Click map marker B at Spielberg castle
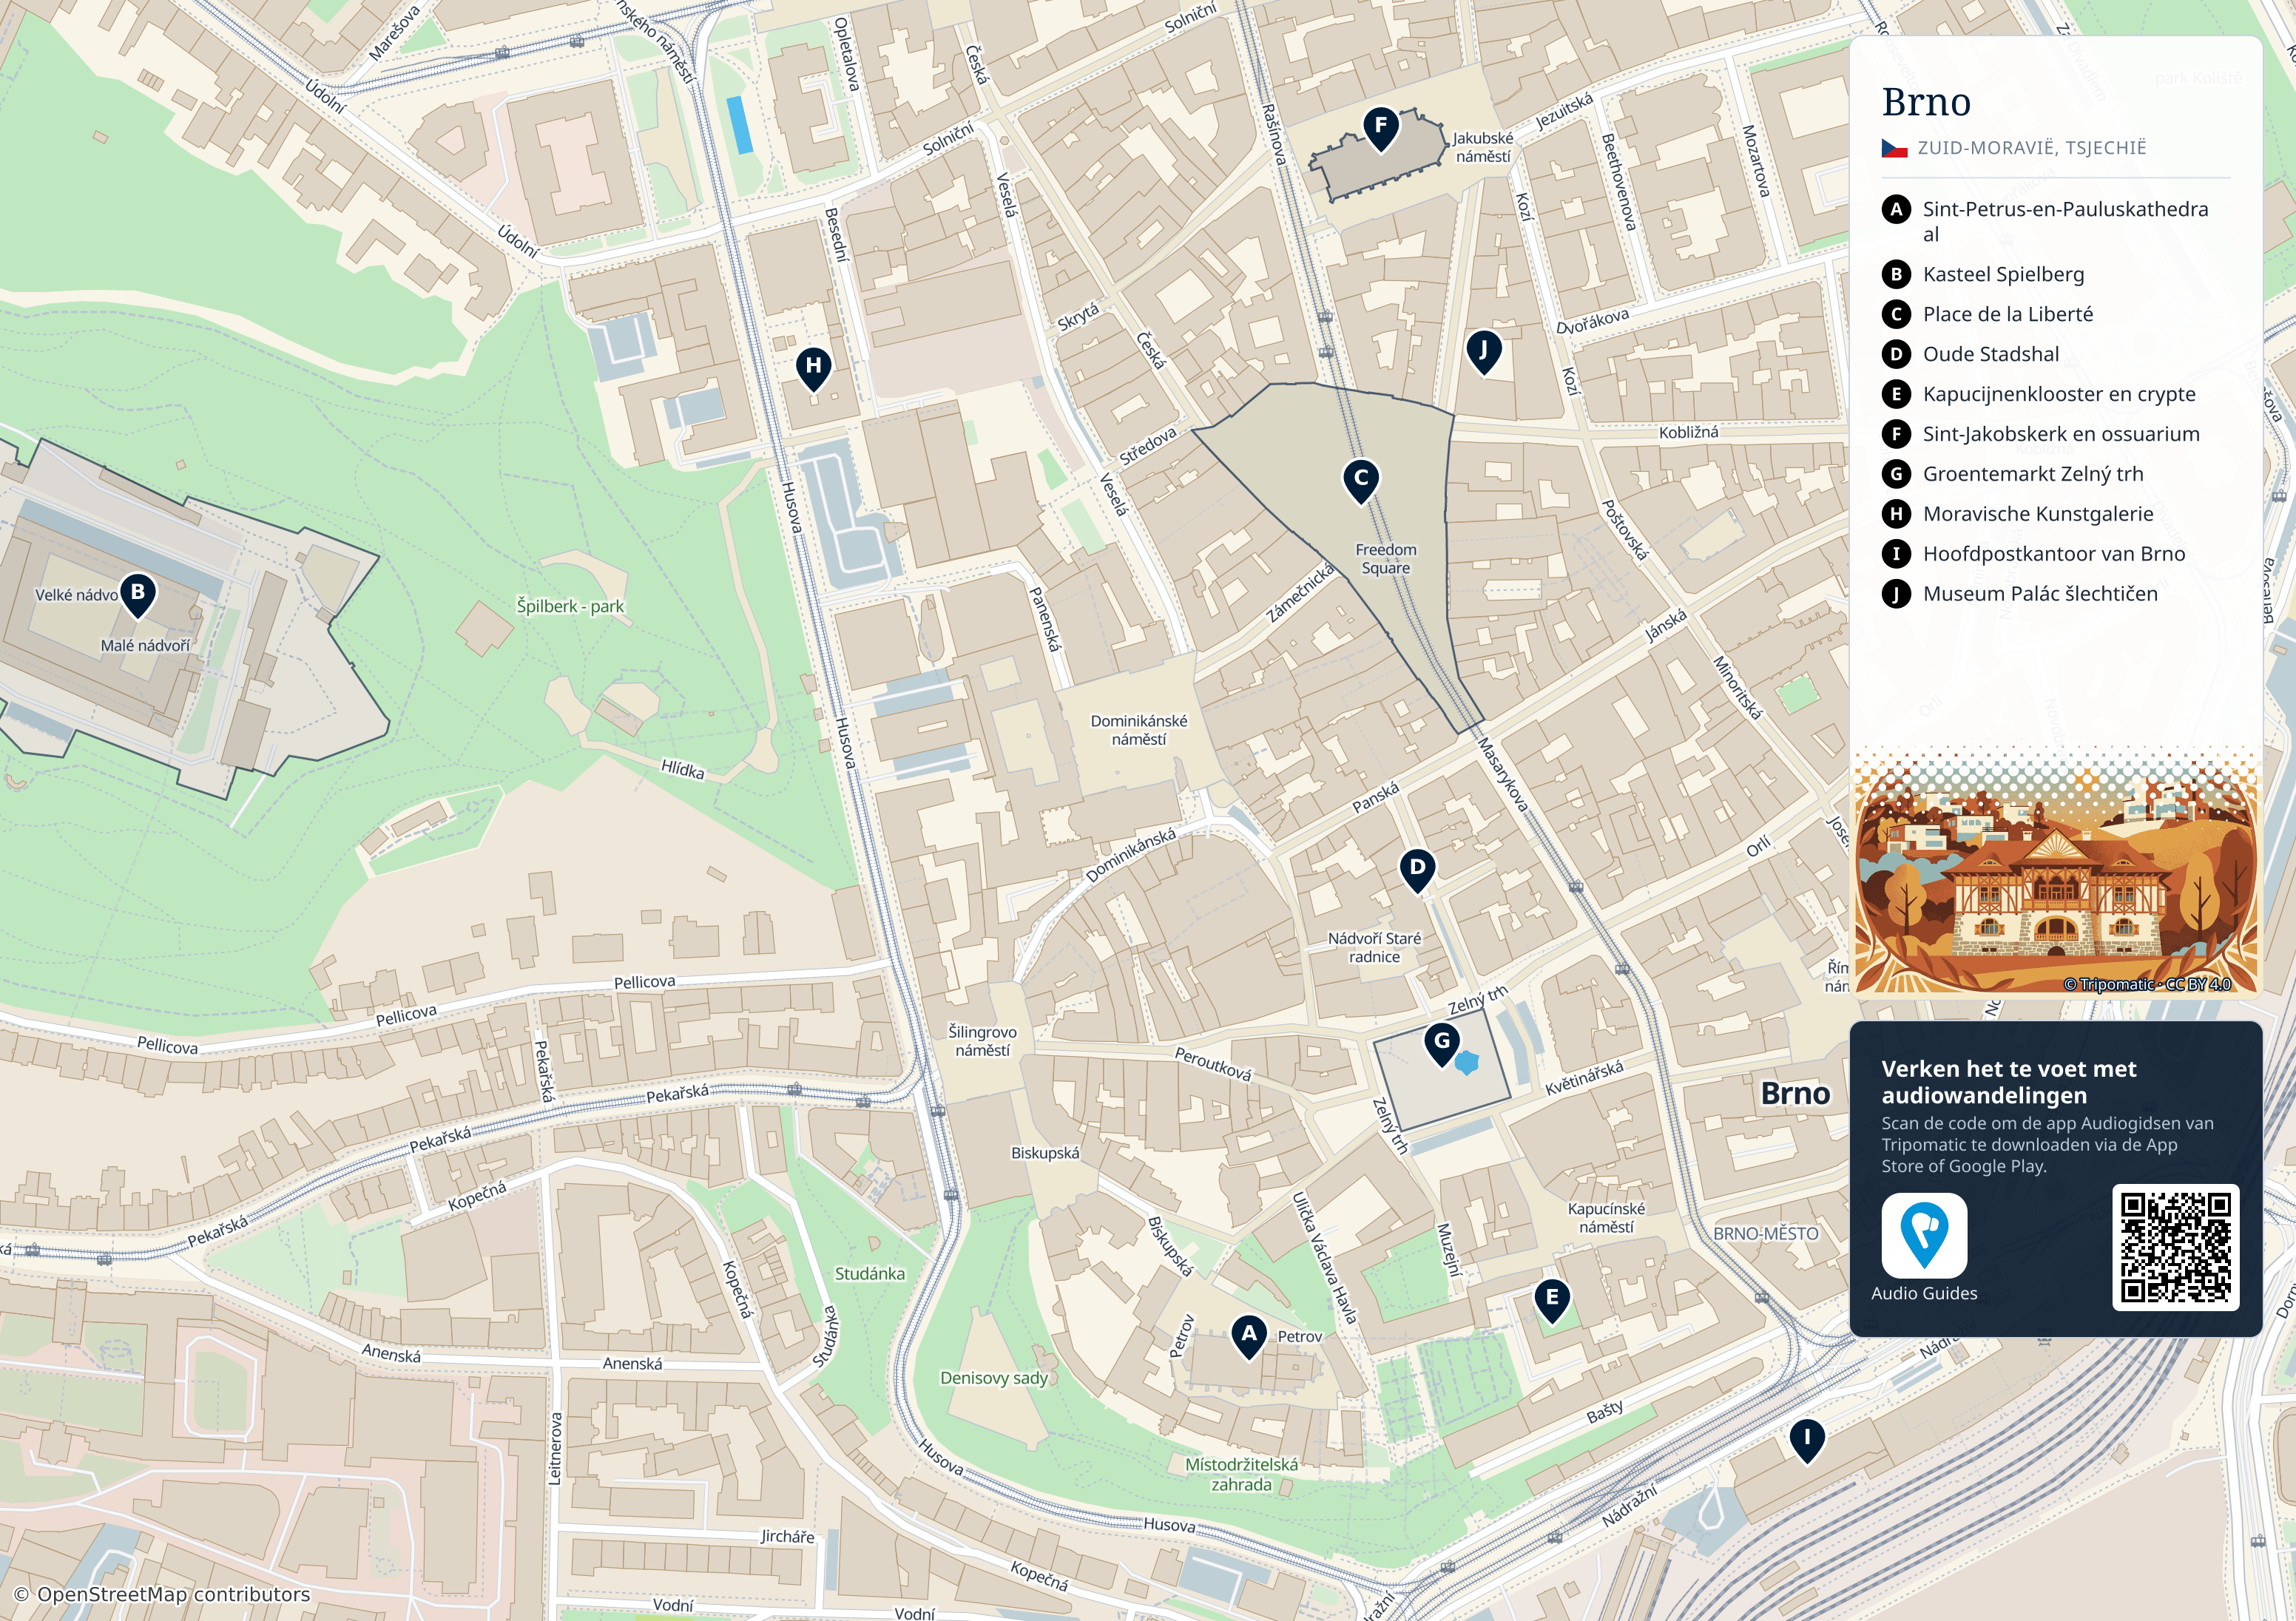2296x1621 pixels. 138,596
